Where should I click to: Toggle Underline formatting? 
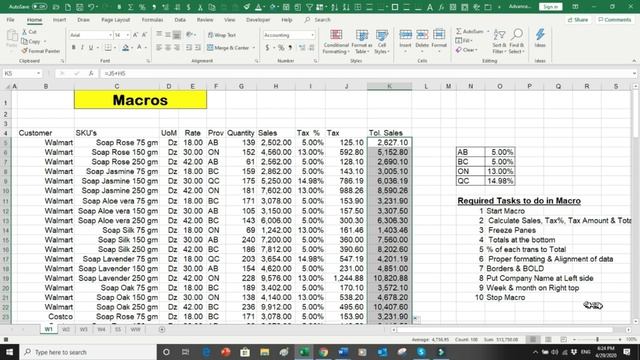[x=91, y=48]
